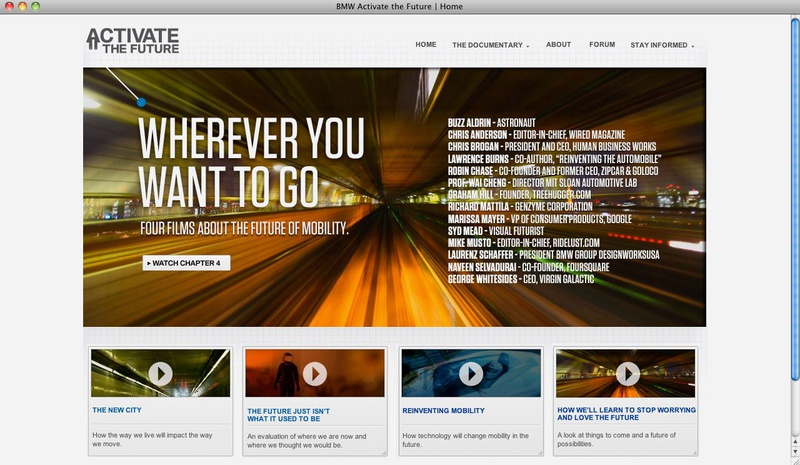Click the Chris Anderson Wired Magazine line
Viewport: 800px width, 465px height.
click(536, 135)
